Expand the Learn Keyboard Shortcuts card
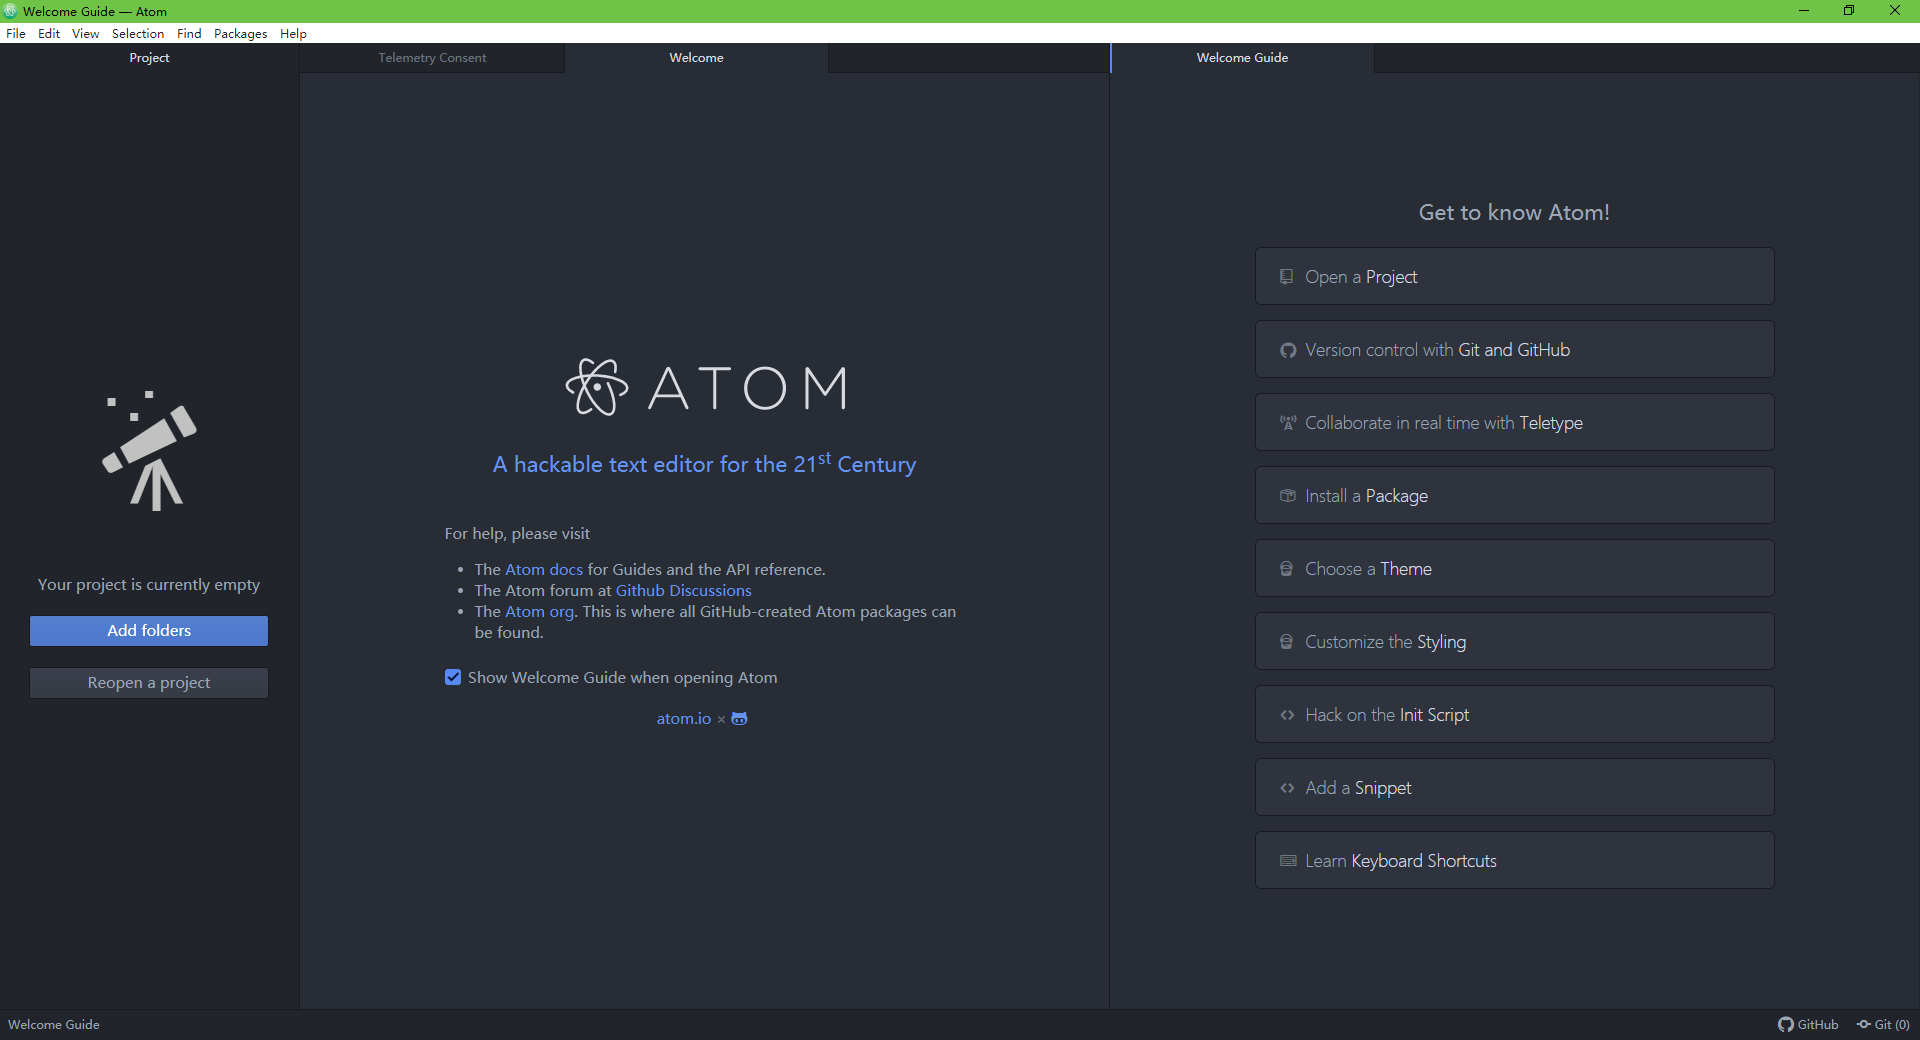The height and width of the screenshot is (1040, 1920). coord(1514,861)
